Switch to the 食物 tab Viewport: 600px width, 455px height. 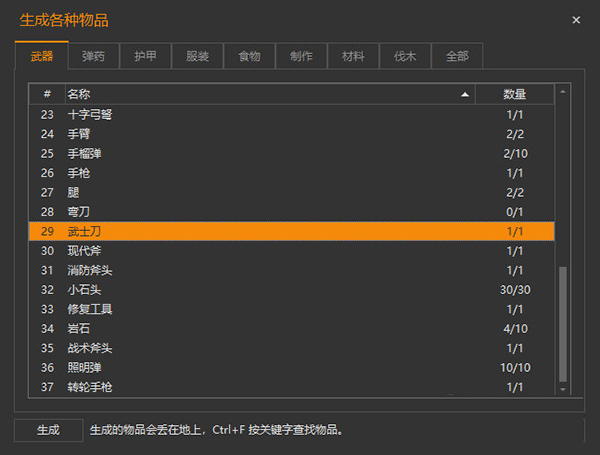coord(249,57)
